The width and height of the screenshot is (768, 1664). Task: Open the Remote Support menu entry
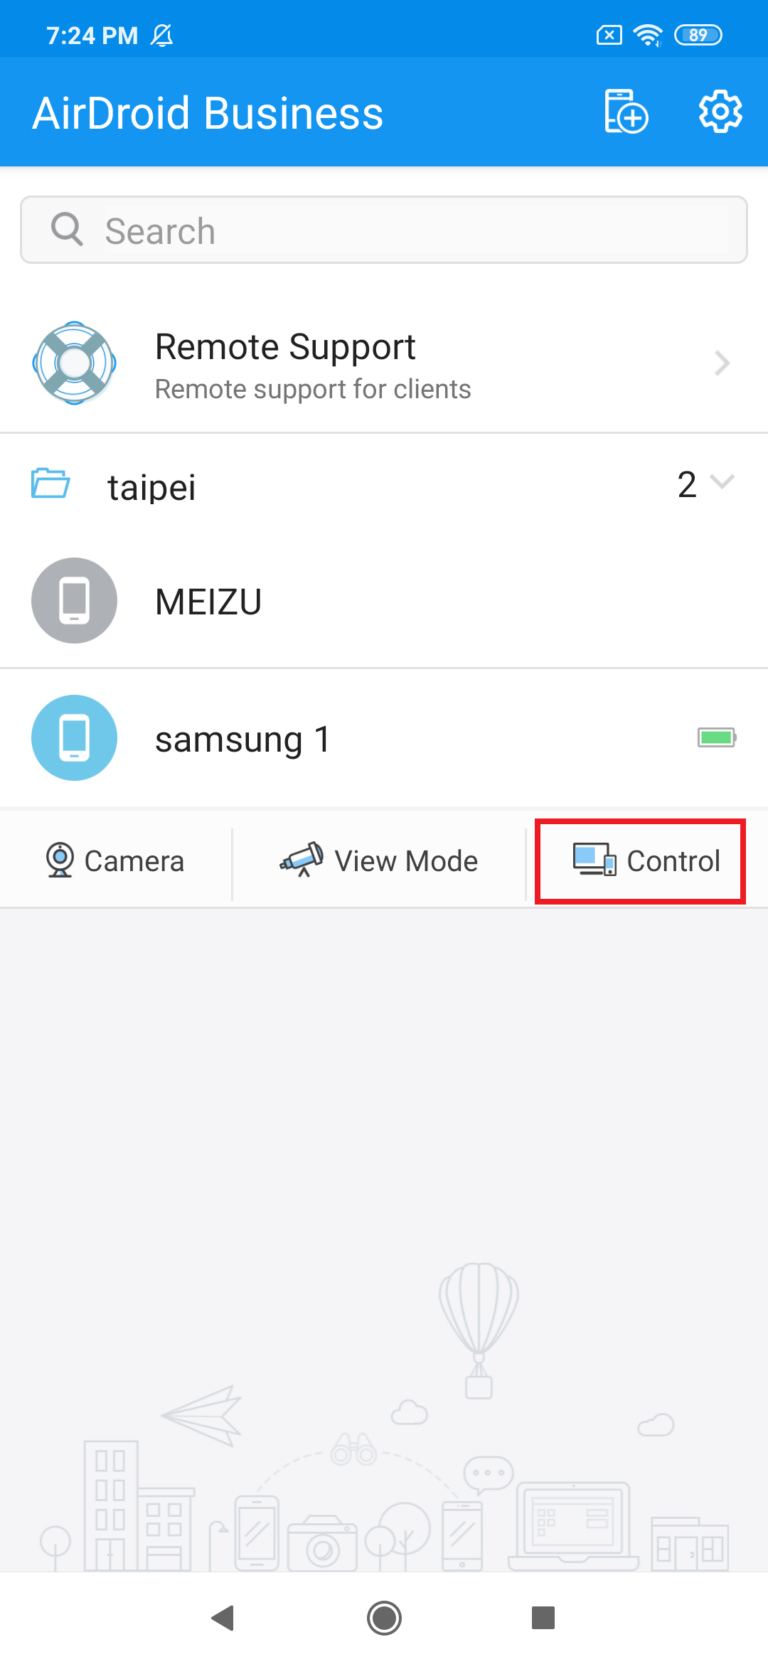tap(384, 363)
